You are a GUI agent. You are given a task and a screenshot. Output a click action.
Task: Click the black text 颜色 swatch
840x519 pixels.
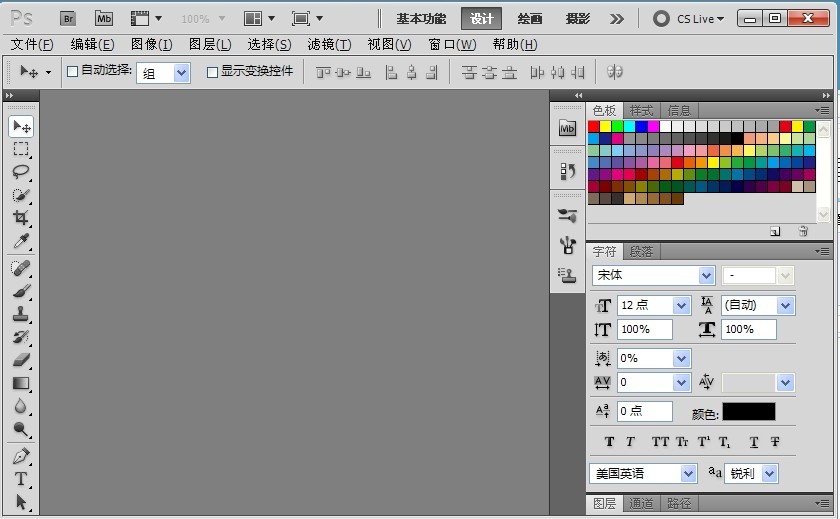(x=748, y=412)
